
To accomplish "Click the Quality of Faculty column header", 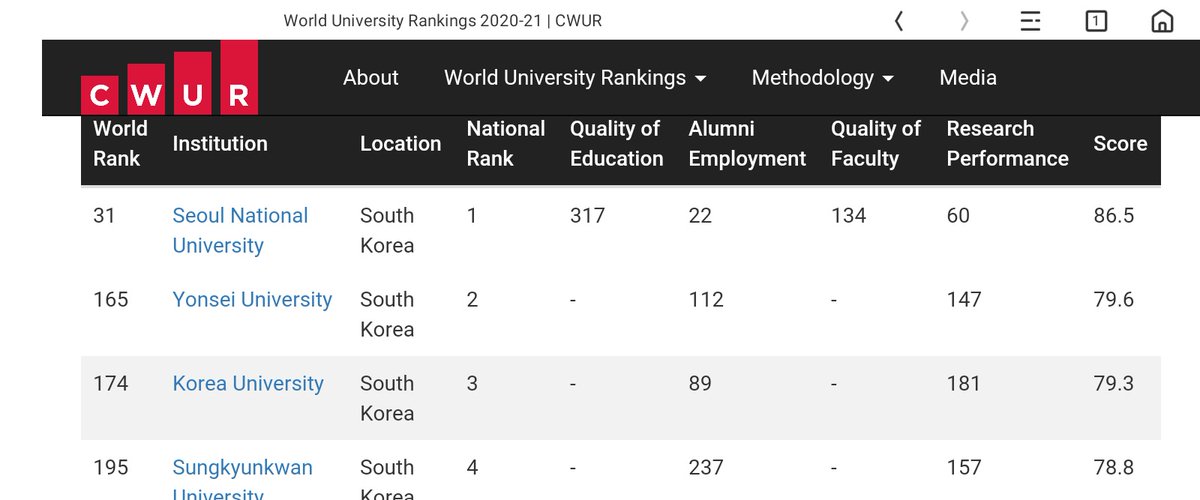I will [876, 143].
